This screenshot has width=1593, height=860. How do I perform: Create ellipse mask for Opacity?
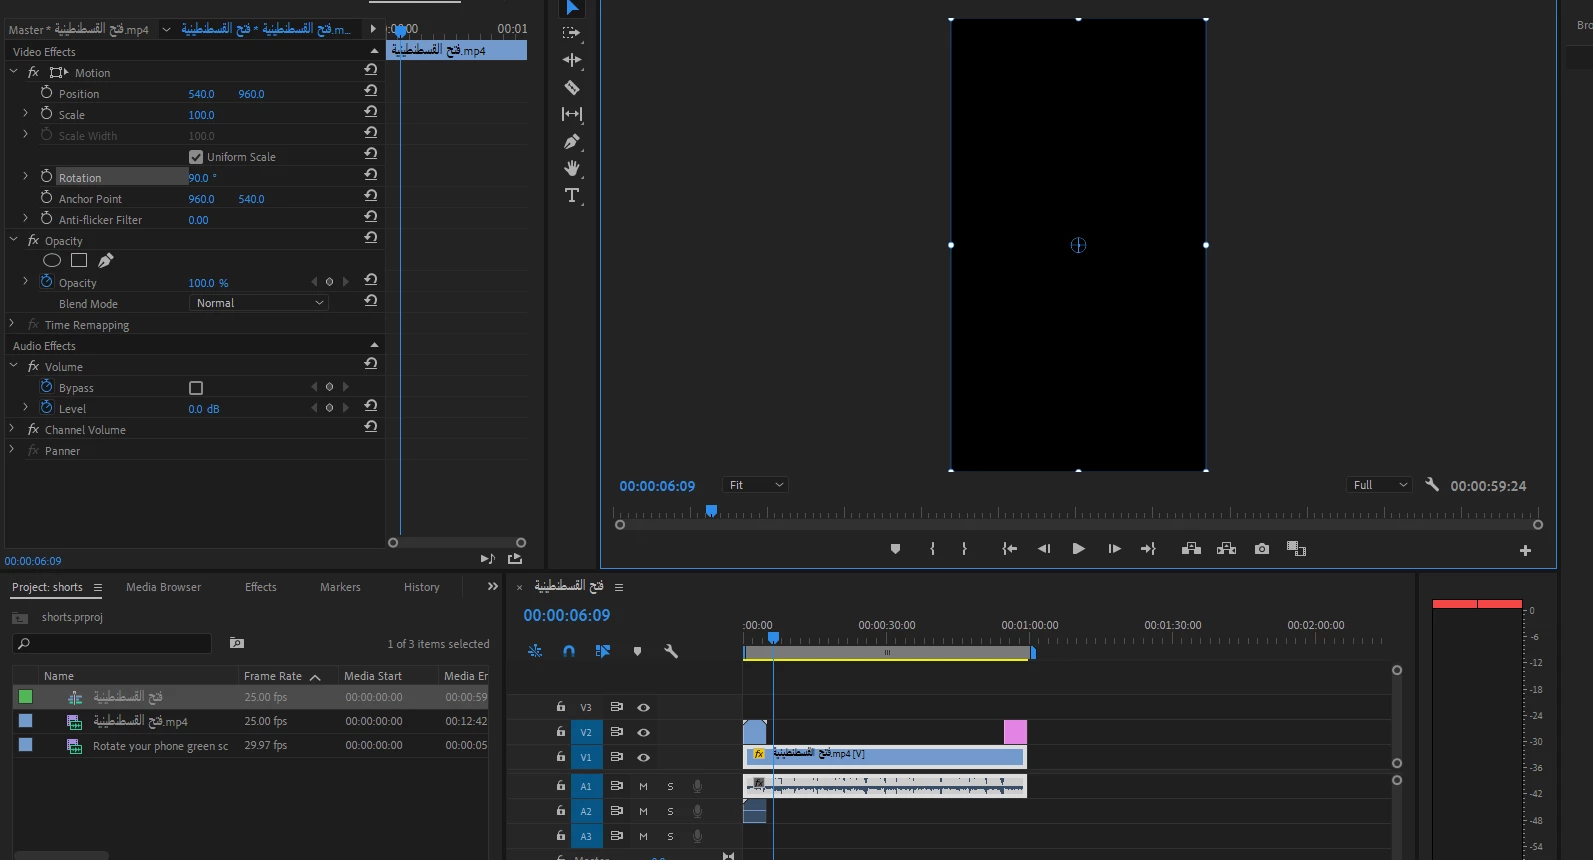(52, 260)
